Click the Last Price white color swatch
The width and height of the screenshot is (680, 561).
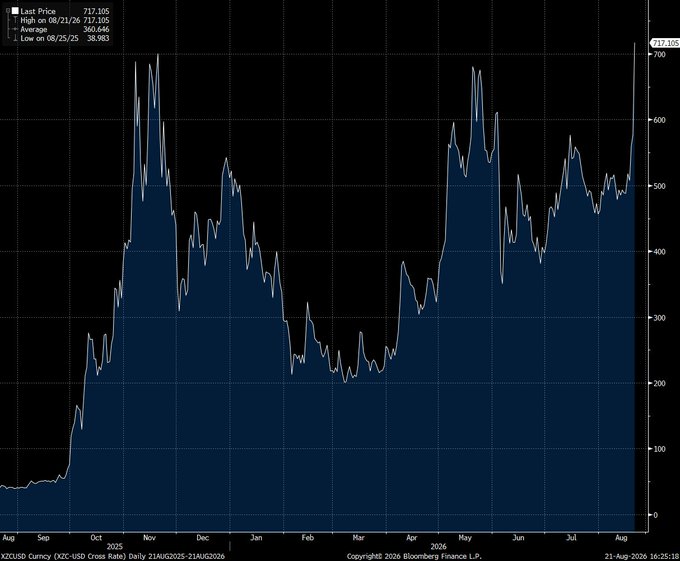[15, 11]
